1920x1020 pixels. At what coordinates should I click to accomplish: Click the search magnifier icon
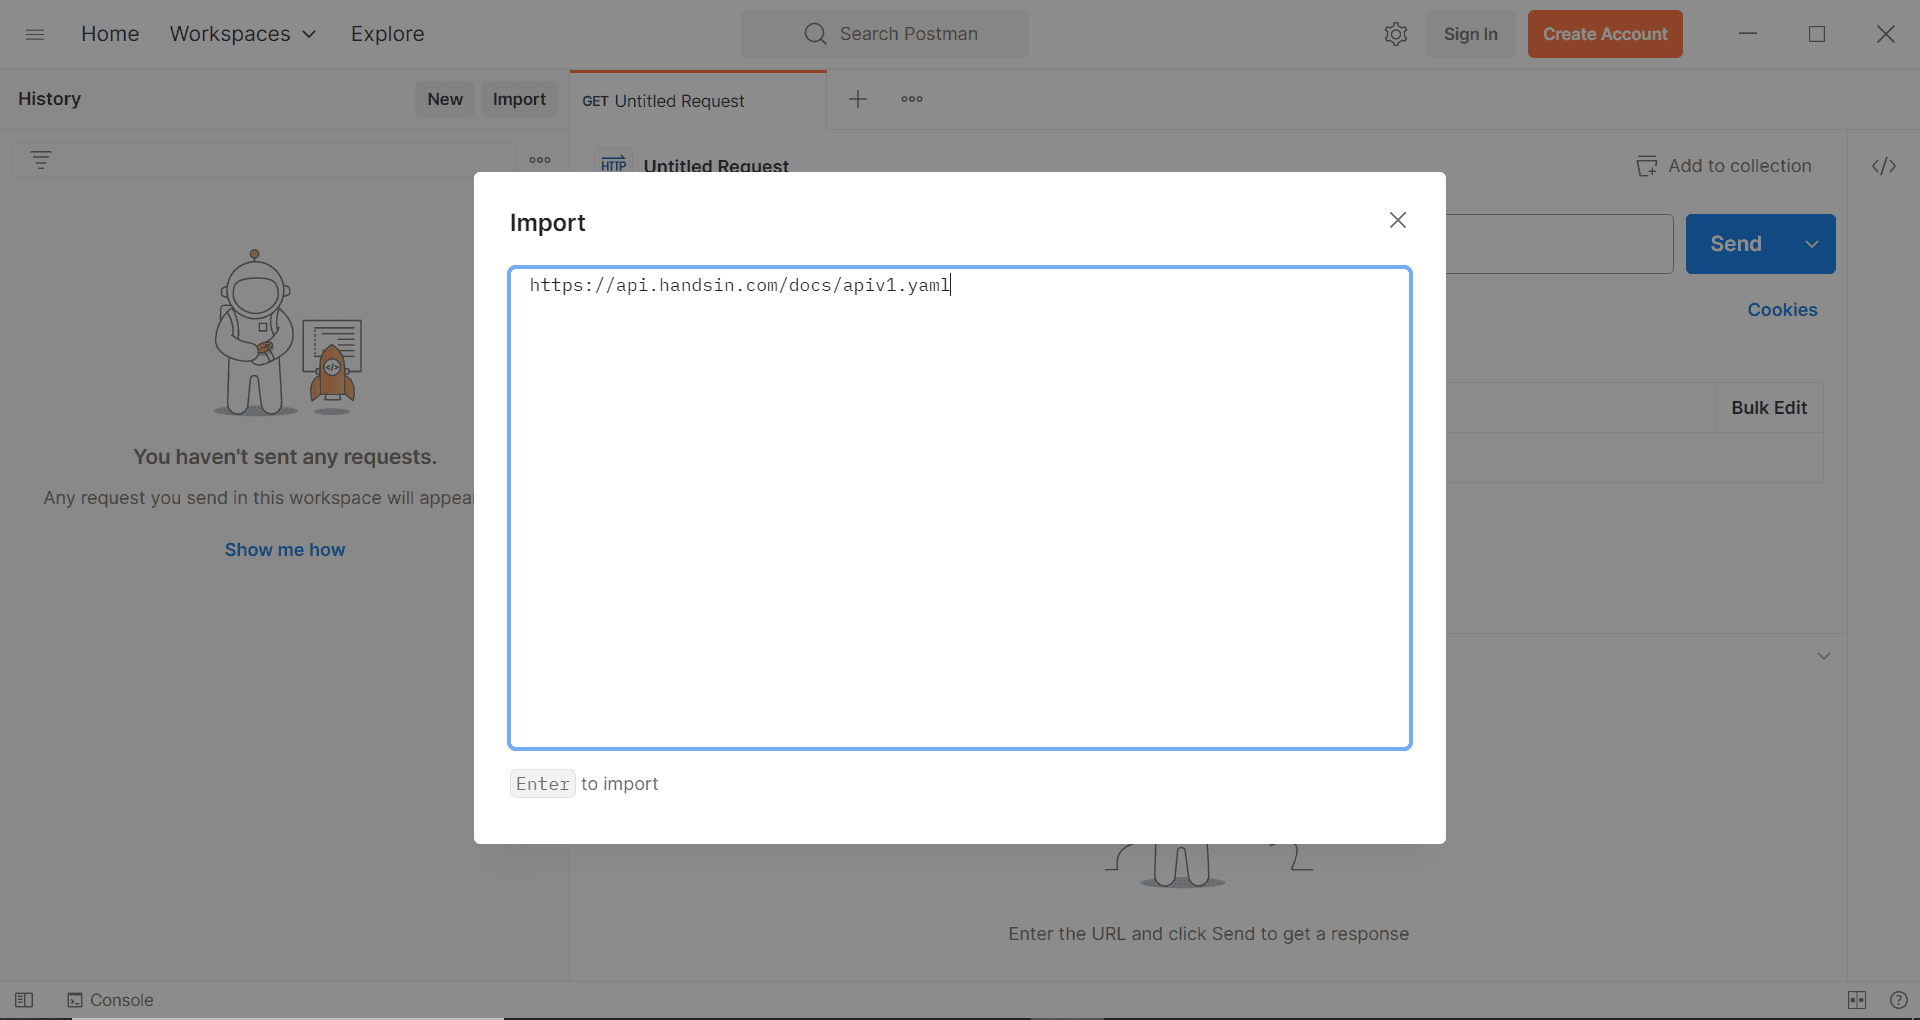[815, 34]
